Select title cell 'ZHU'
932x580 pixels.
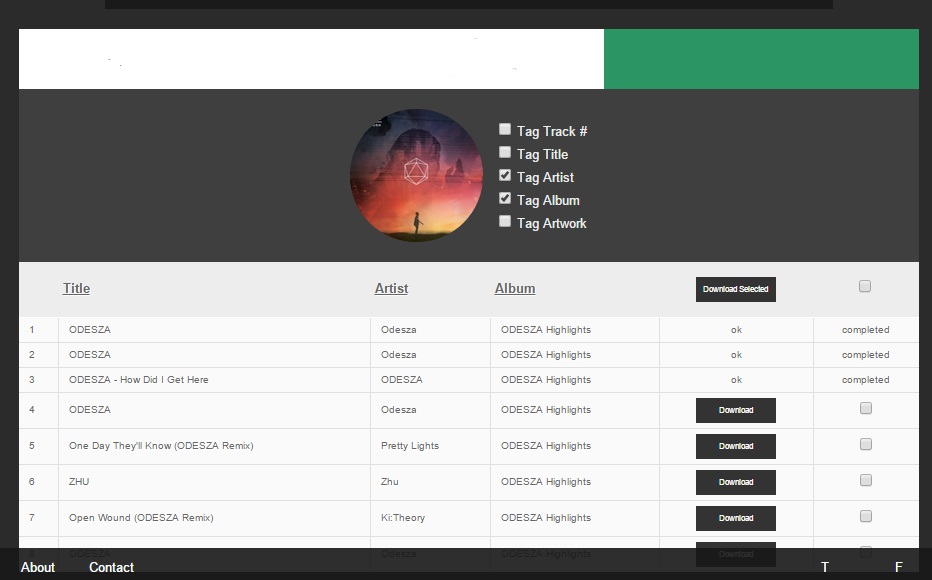tap(79, 482)
